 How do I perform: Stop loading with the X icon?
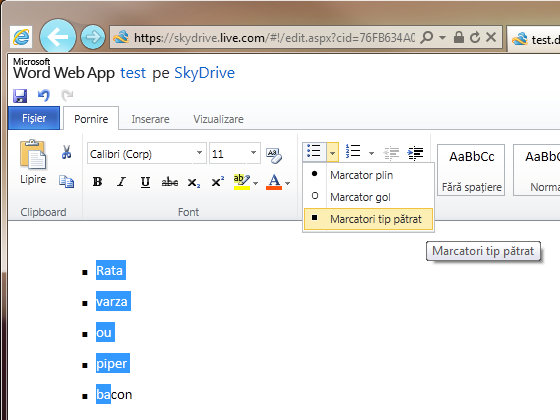491,37
